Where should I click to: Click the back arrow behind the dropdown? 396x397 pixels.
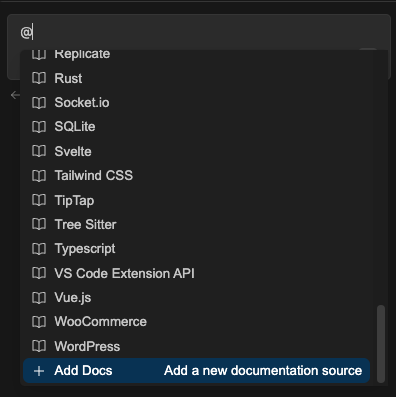pos(15,95)
